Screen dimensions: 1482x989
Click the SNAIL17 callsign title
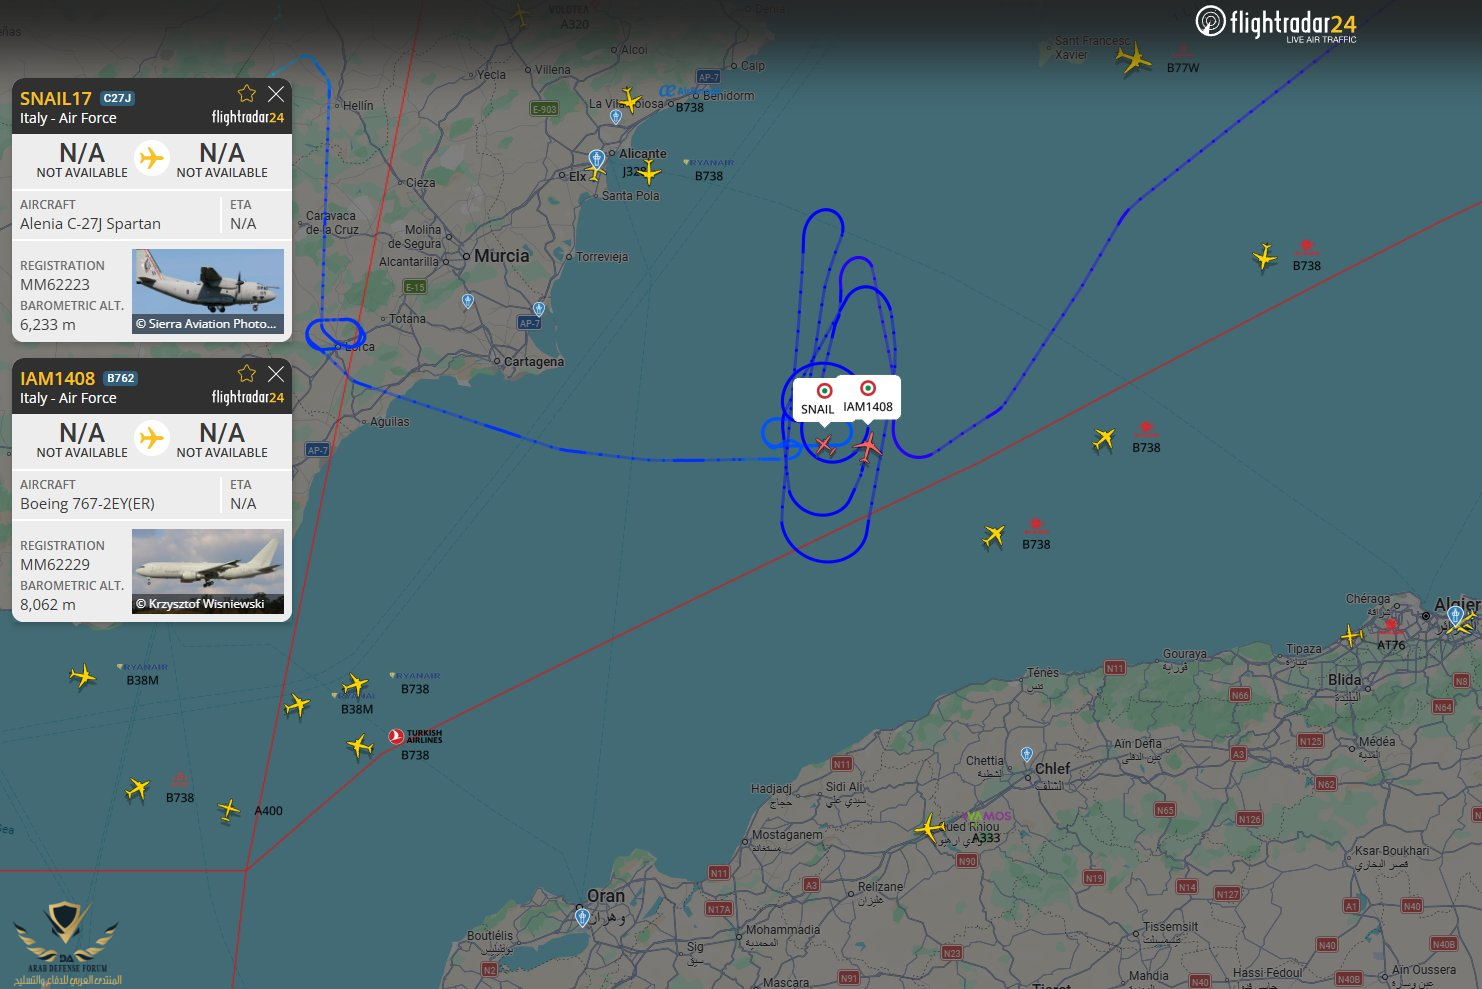[56, 98]
